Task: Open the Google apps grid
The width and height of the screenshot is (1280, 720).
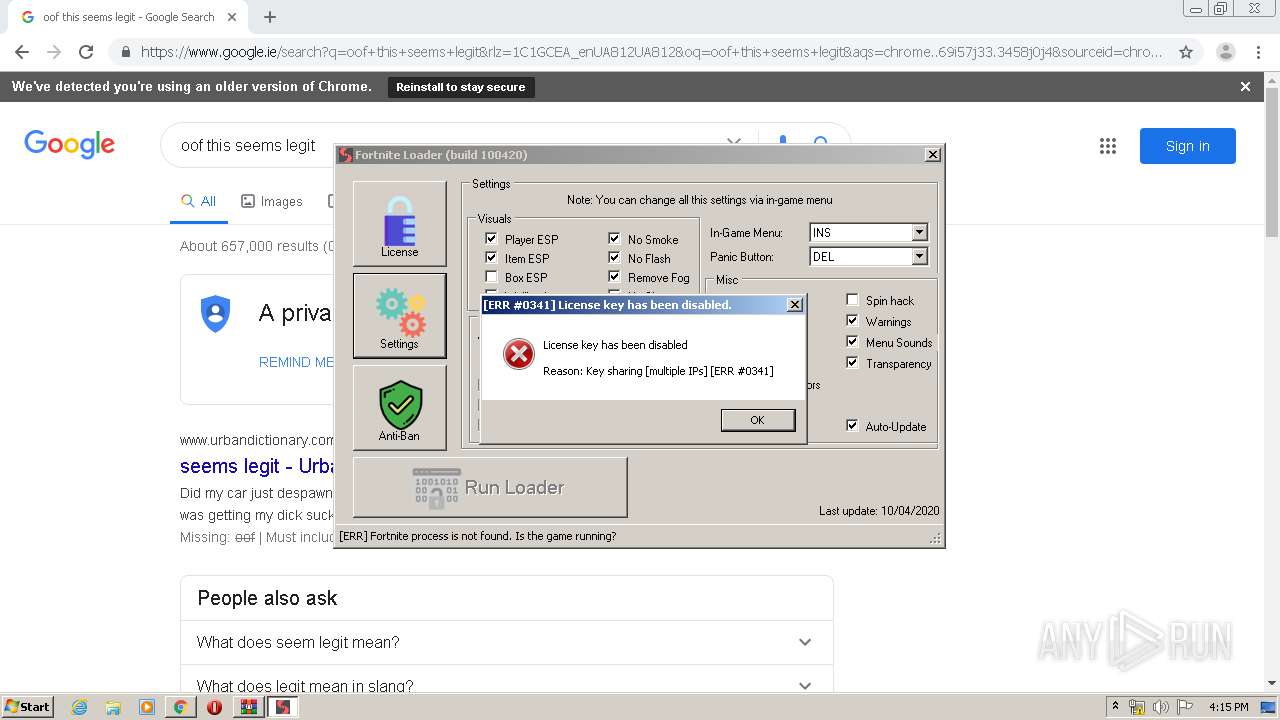Action: point(1108,146)
